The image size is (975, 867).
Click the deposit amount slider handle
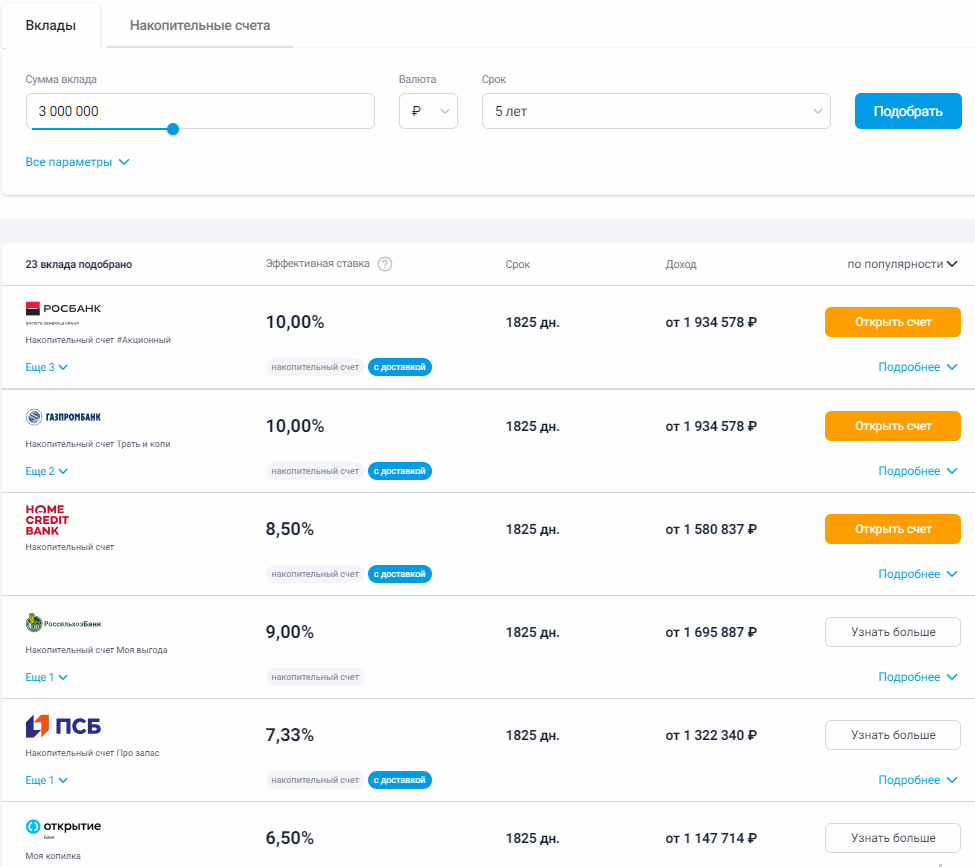click(173, 129)
